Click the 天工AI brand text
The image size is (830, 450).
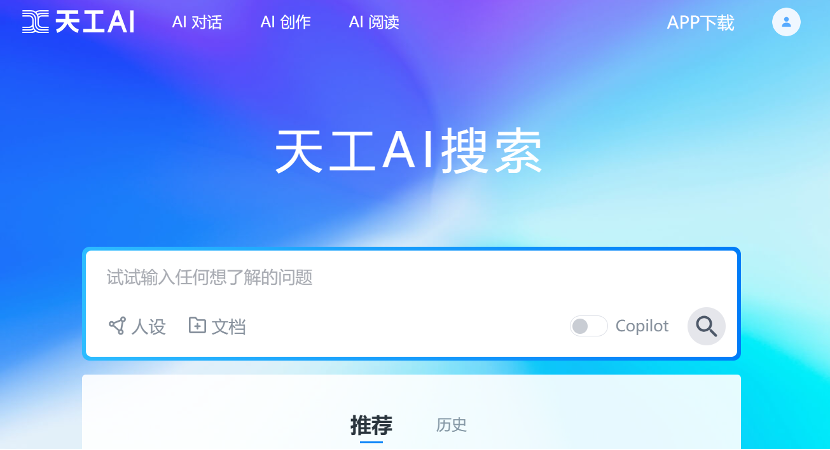click(x=95, y=22)
